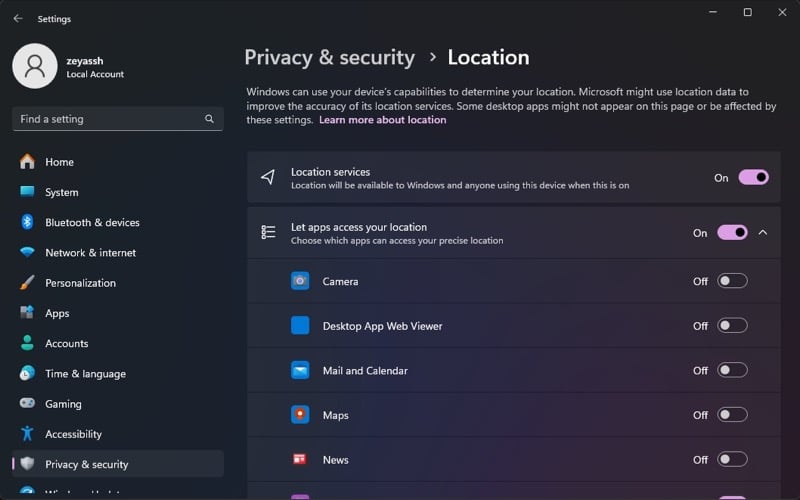Screen dimensions: 800x500
Task: Click the Network wifi icon
Action: click(27, 252)
